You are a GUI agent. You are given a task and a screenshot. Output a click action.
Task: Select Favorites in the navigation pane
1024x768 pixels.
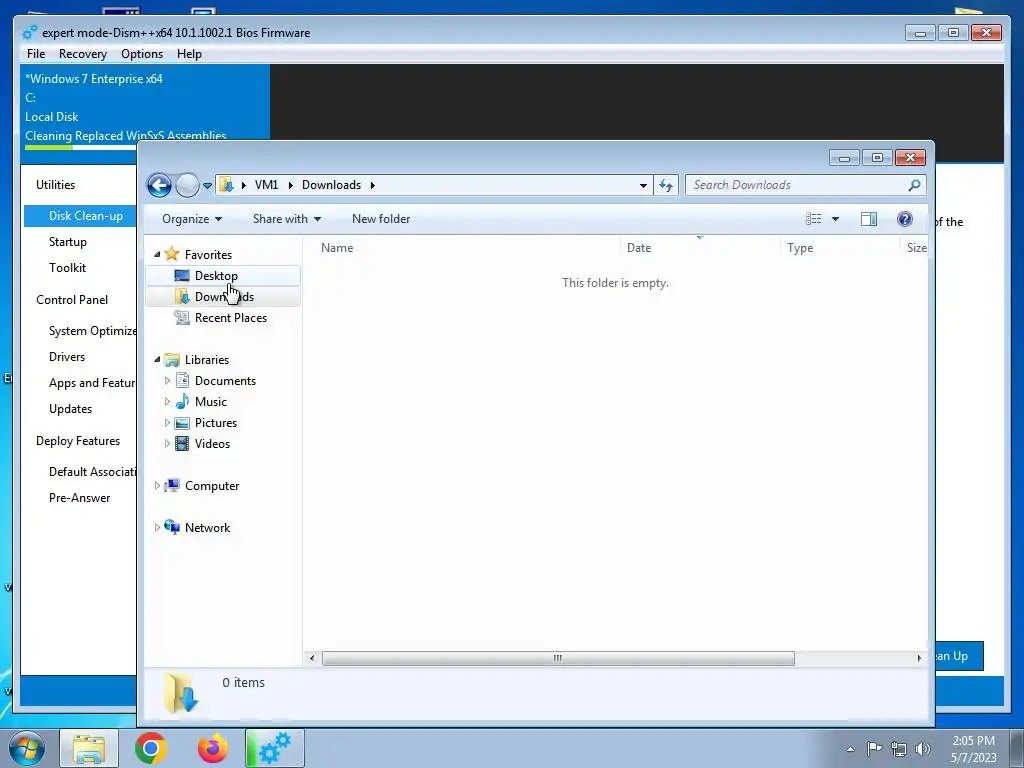click(208, 254)
